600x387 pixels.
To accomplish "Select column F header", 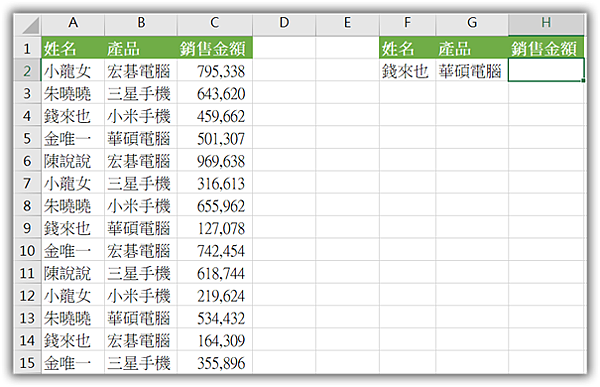I will point(407,25).
